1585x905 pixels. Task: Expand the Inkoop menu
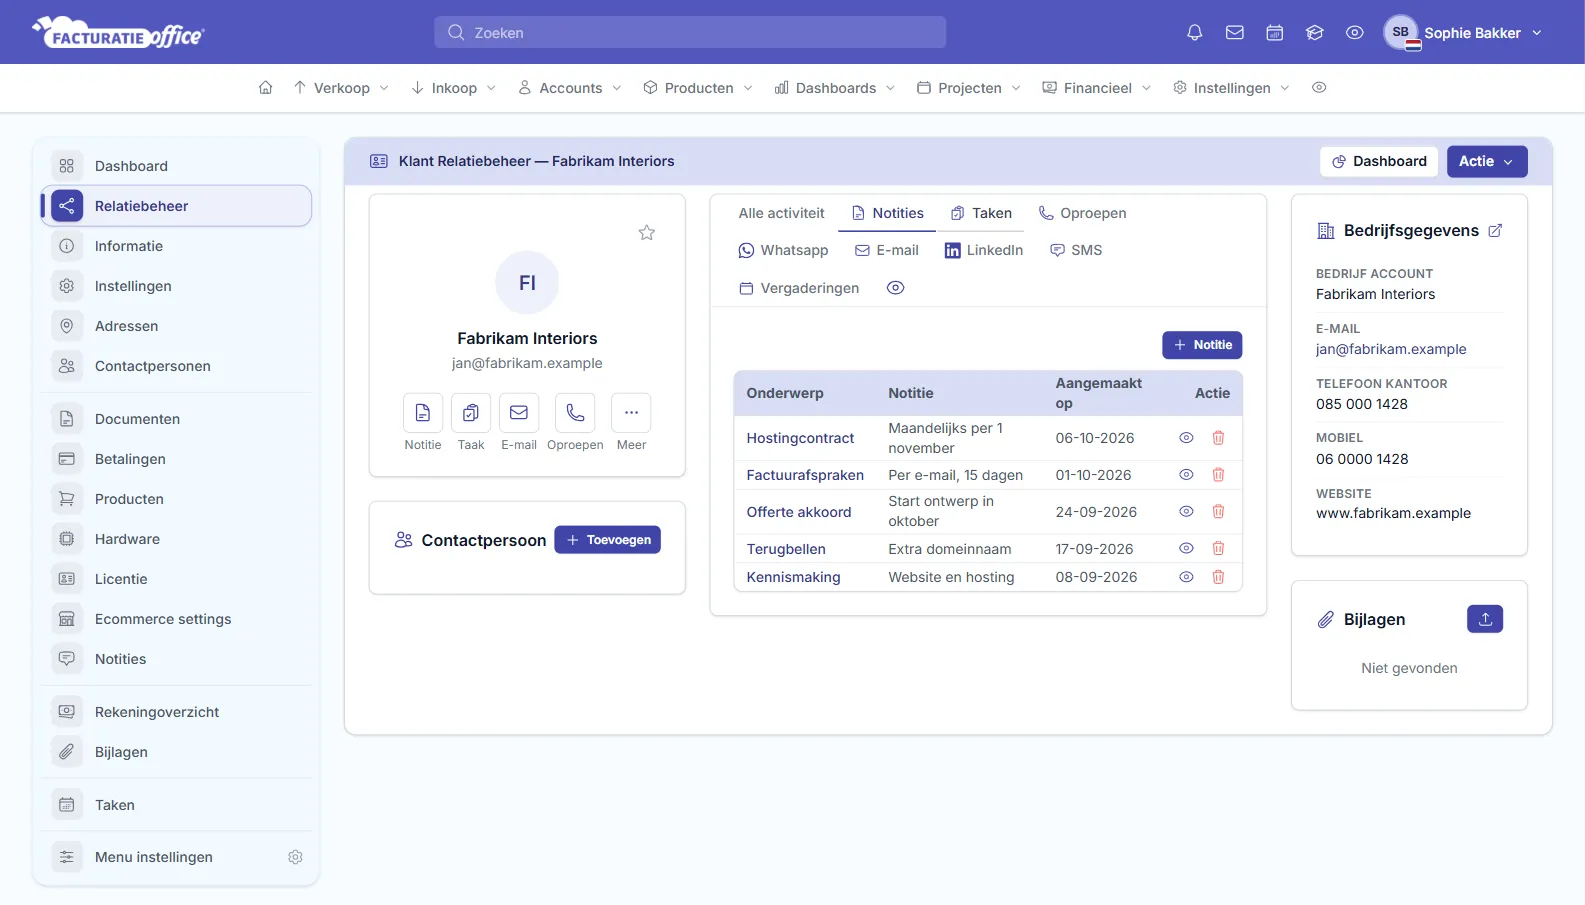coord(454,88)
